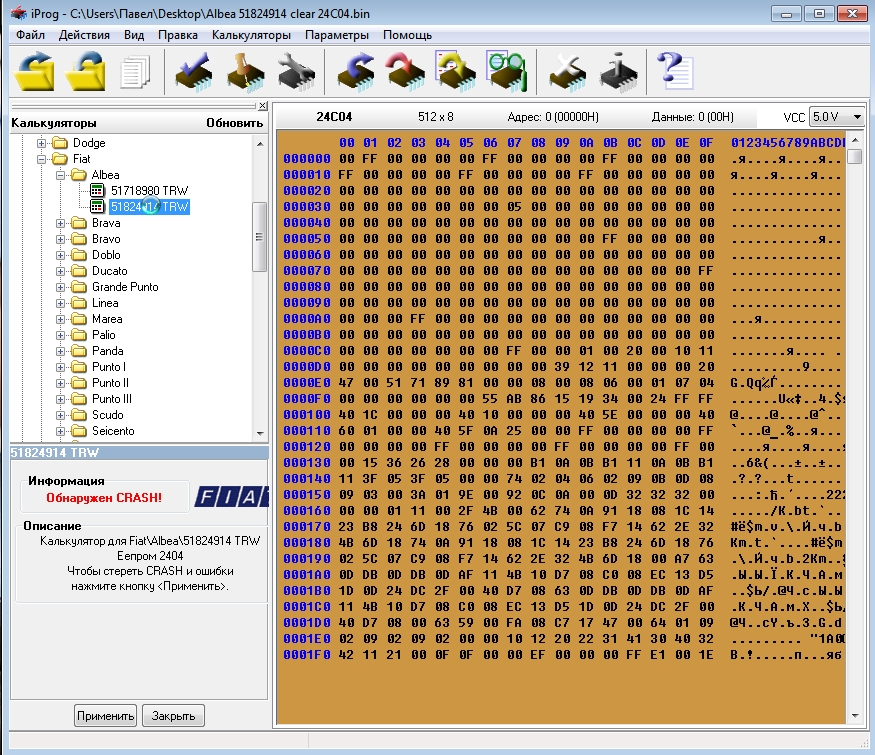Viewport: 875px width, 755px height.
Task: Select the 51718980 TRW calculator
Action: pyautogui.click(x=149, y=191)
